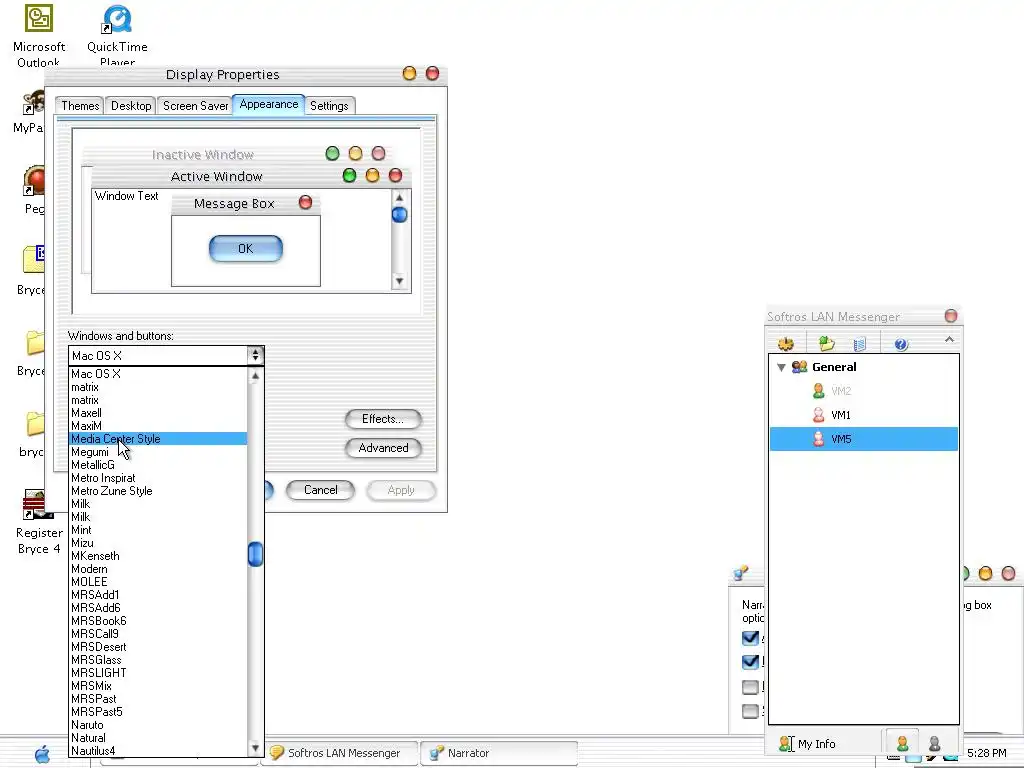Choose Metro Zune Style from the list

[157, 491]
